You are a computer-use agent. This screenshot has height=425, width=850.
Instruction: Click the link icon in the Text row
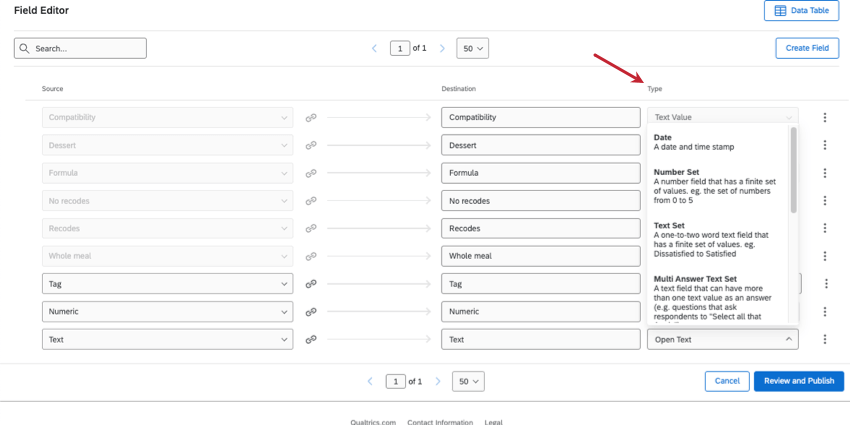[311, 340]
